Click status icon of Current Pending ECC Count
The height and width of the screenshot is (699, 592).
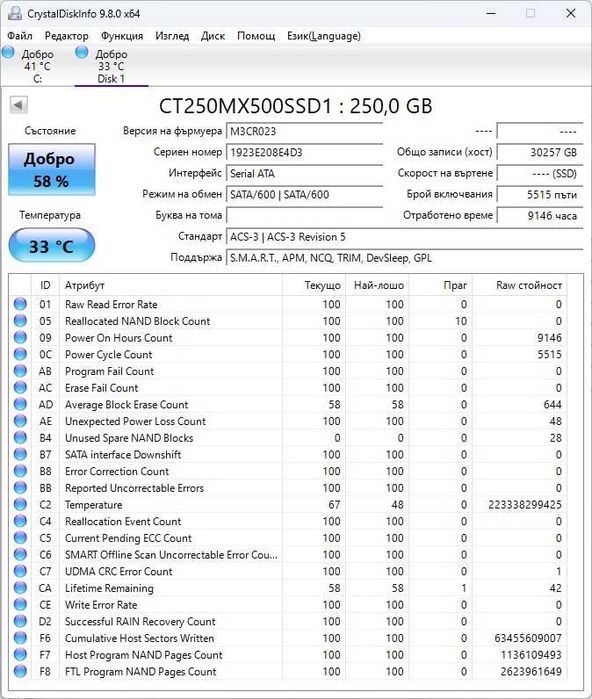point(20,538)
